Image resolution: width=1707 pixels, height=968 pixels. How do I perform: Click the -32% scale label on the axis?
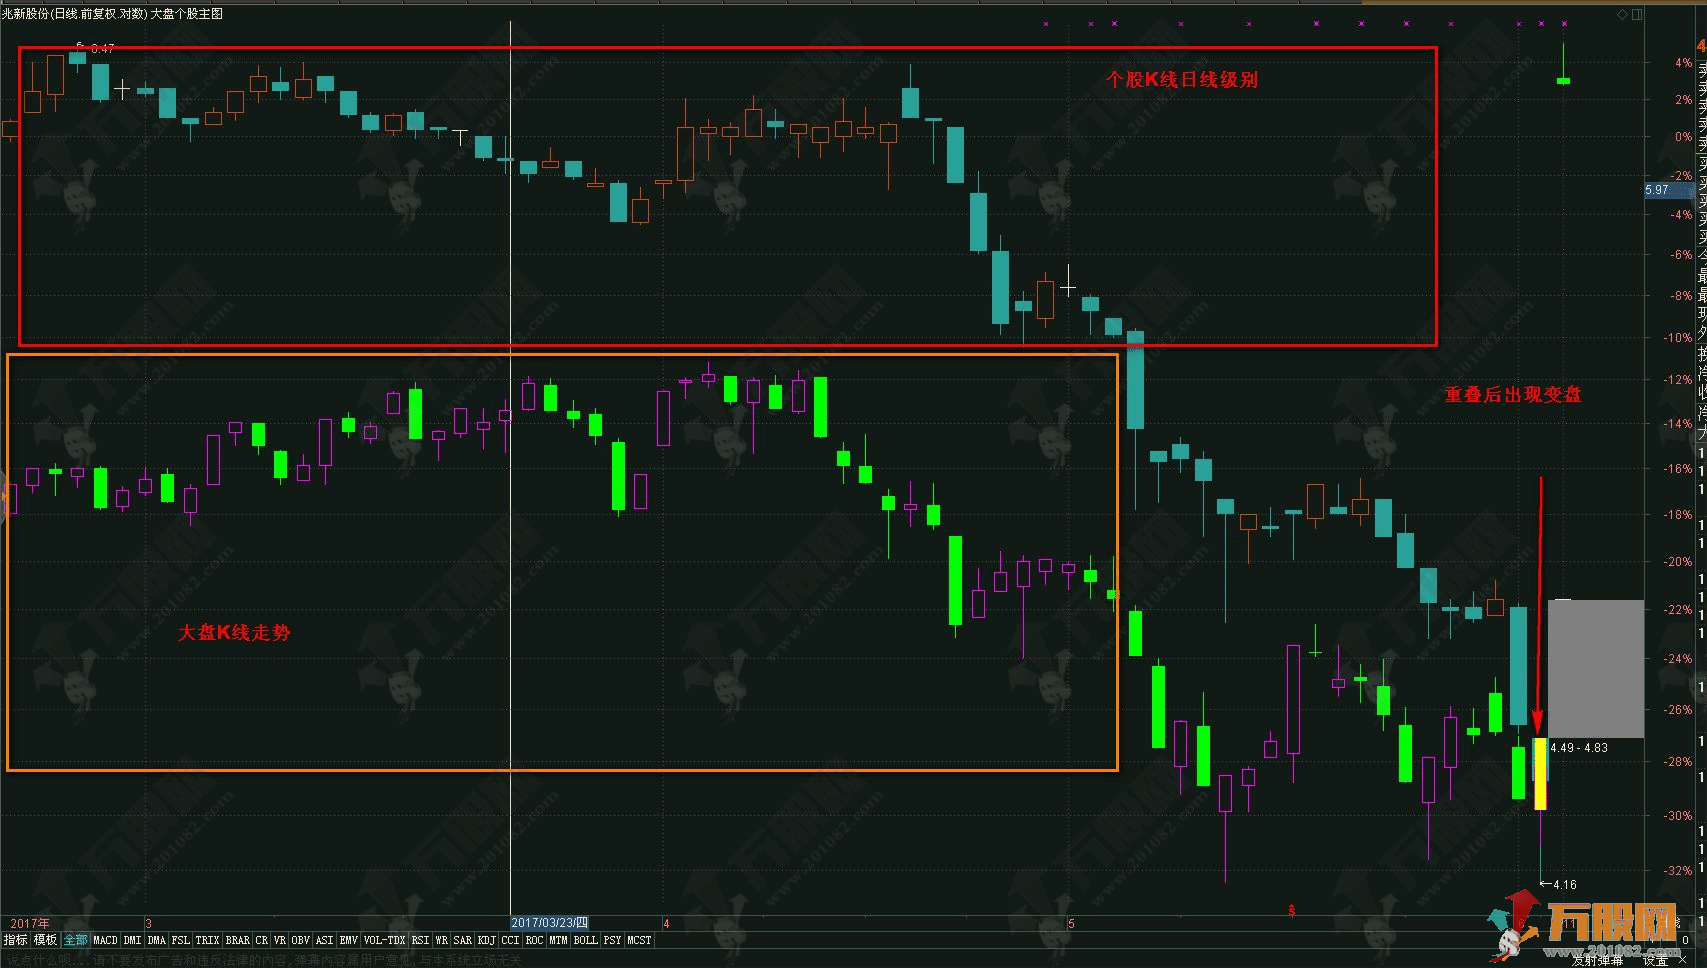(1677, 870)
